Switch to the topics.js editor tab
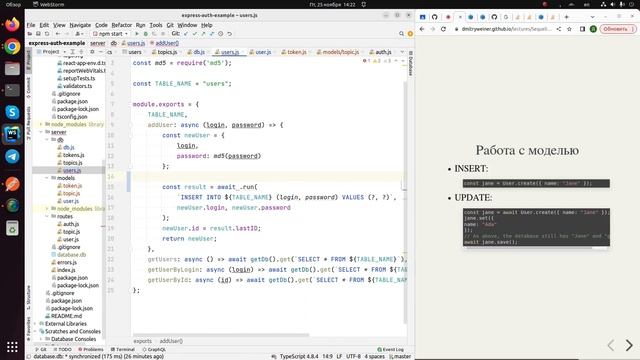Viewport: 640px width, 360px height. click(x=165, y=52)
